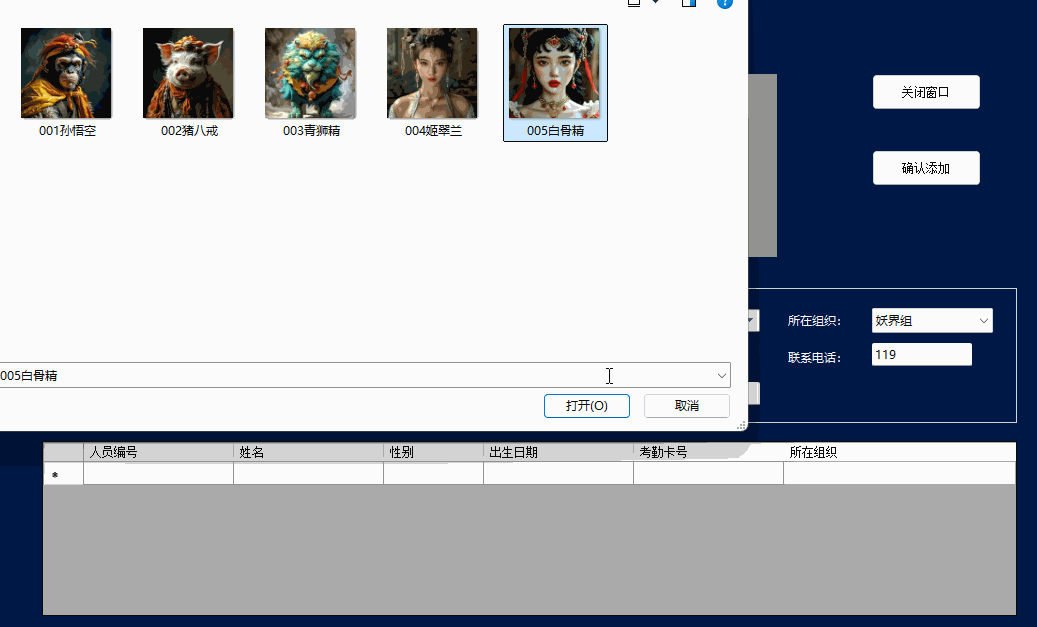Select the 002猪八戒 image thumbnail
1037x627 pixels.
click(188, 73)
